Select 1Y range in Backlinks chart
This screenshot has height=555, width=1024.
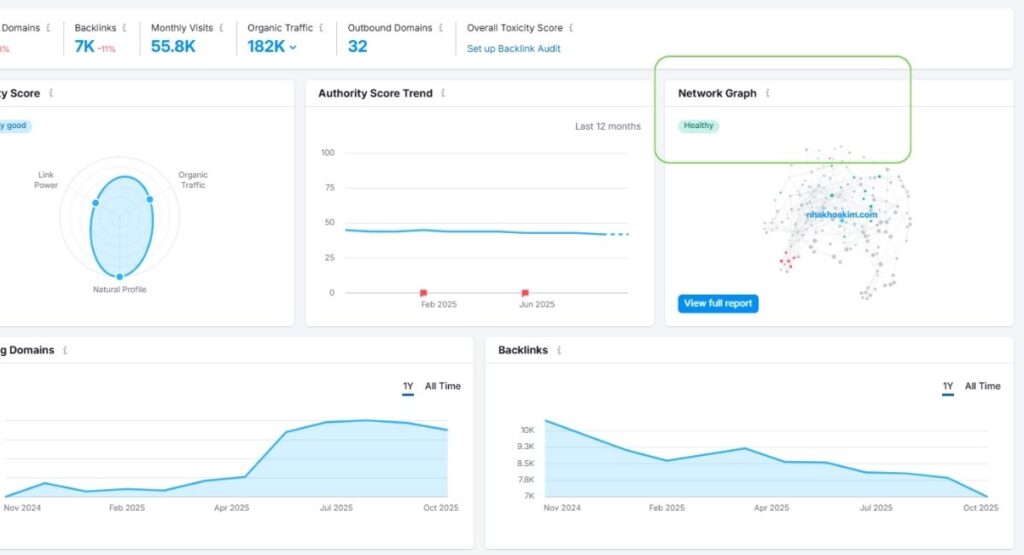pos(947,386)
